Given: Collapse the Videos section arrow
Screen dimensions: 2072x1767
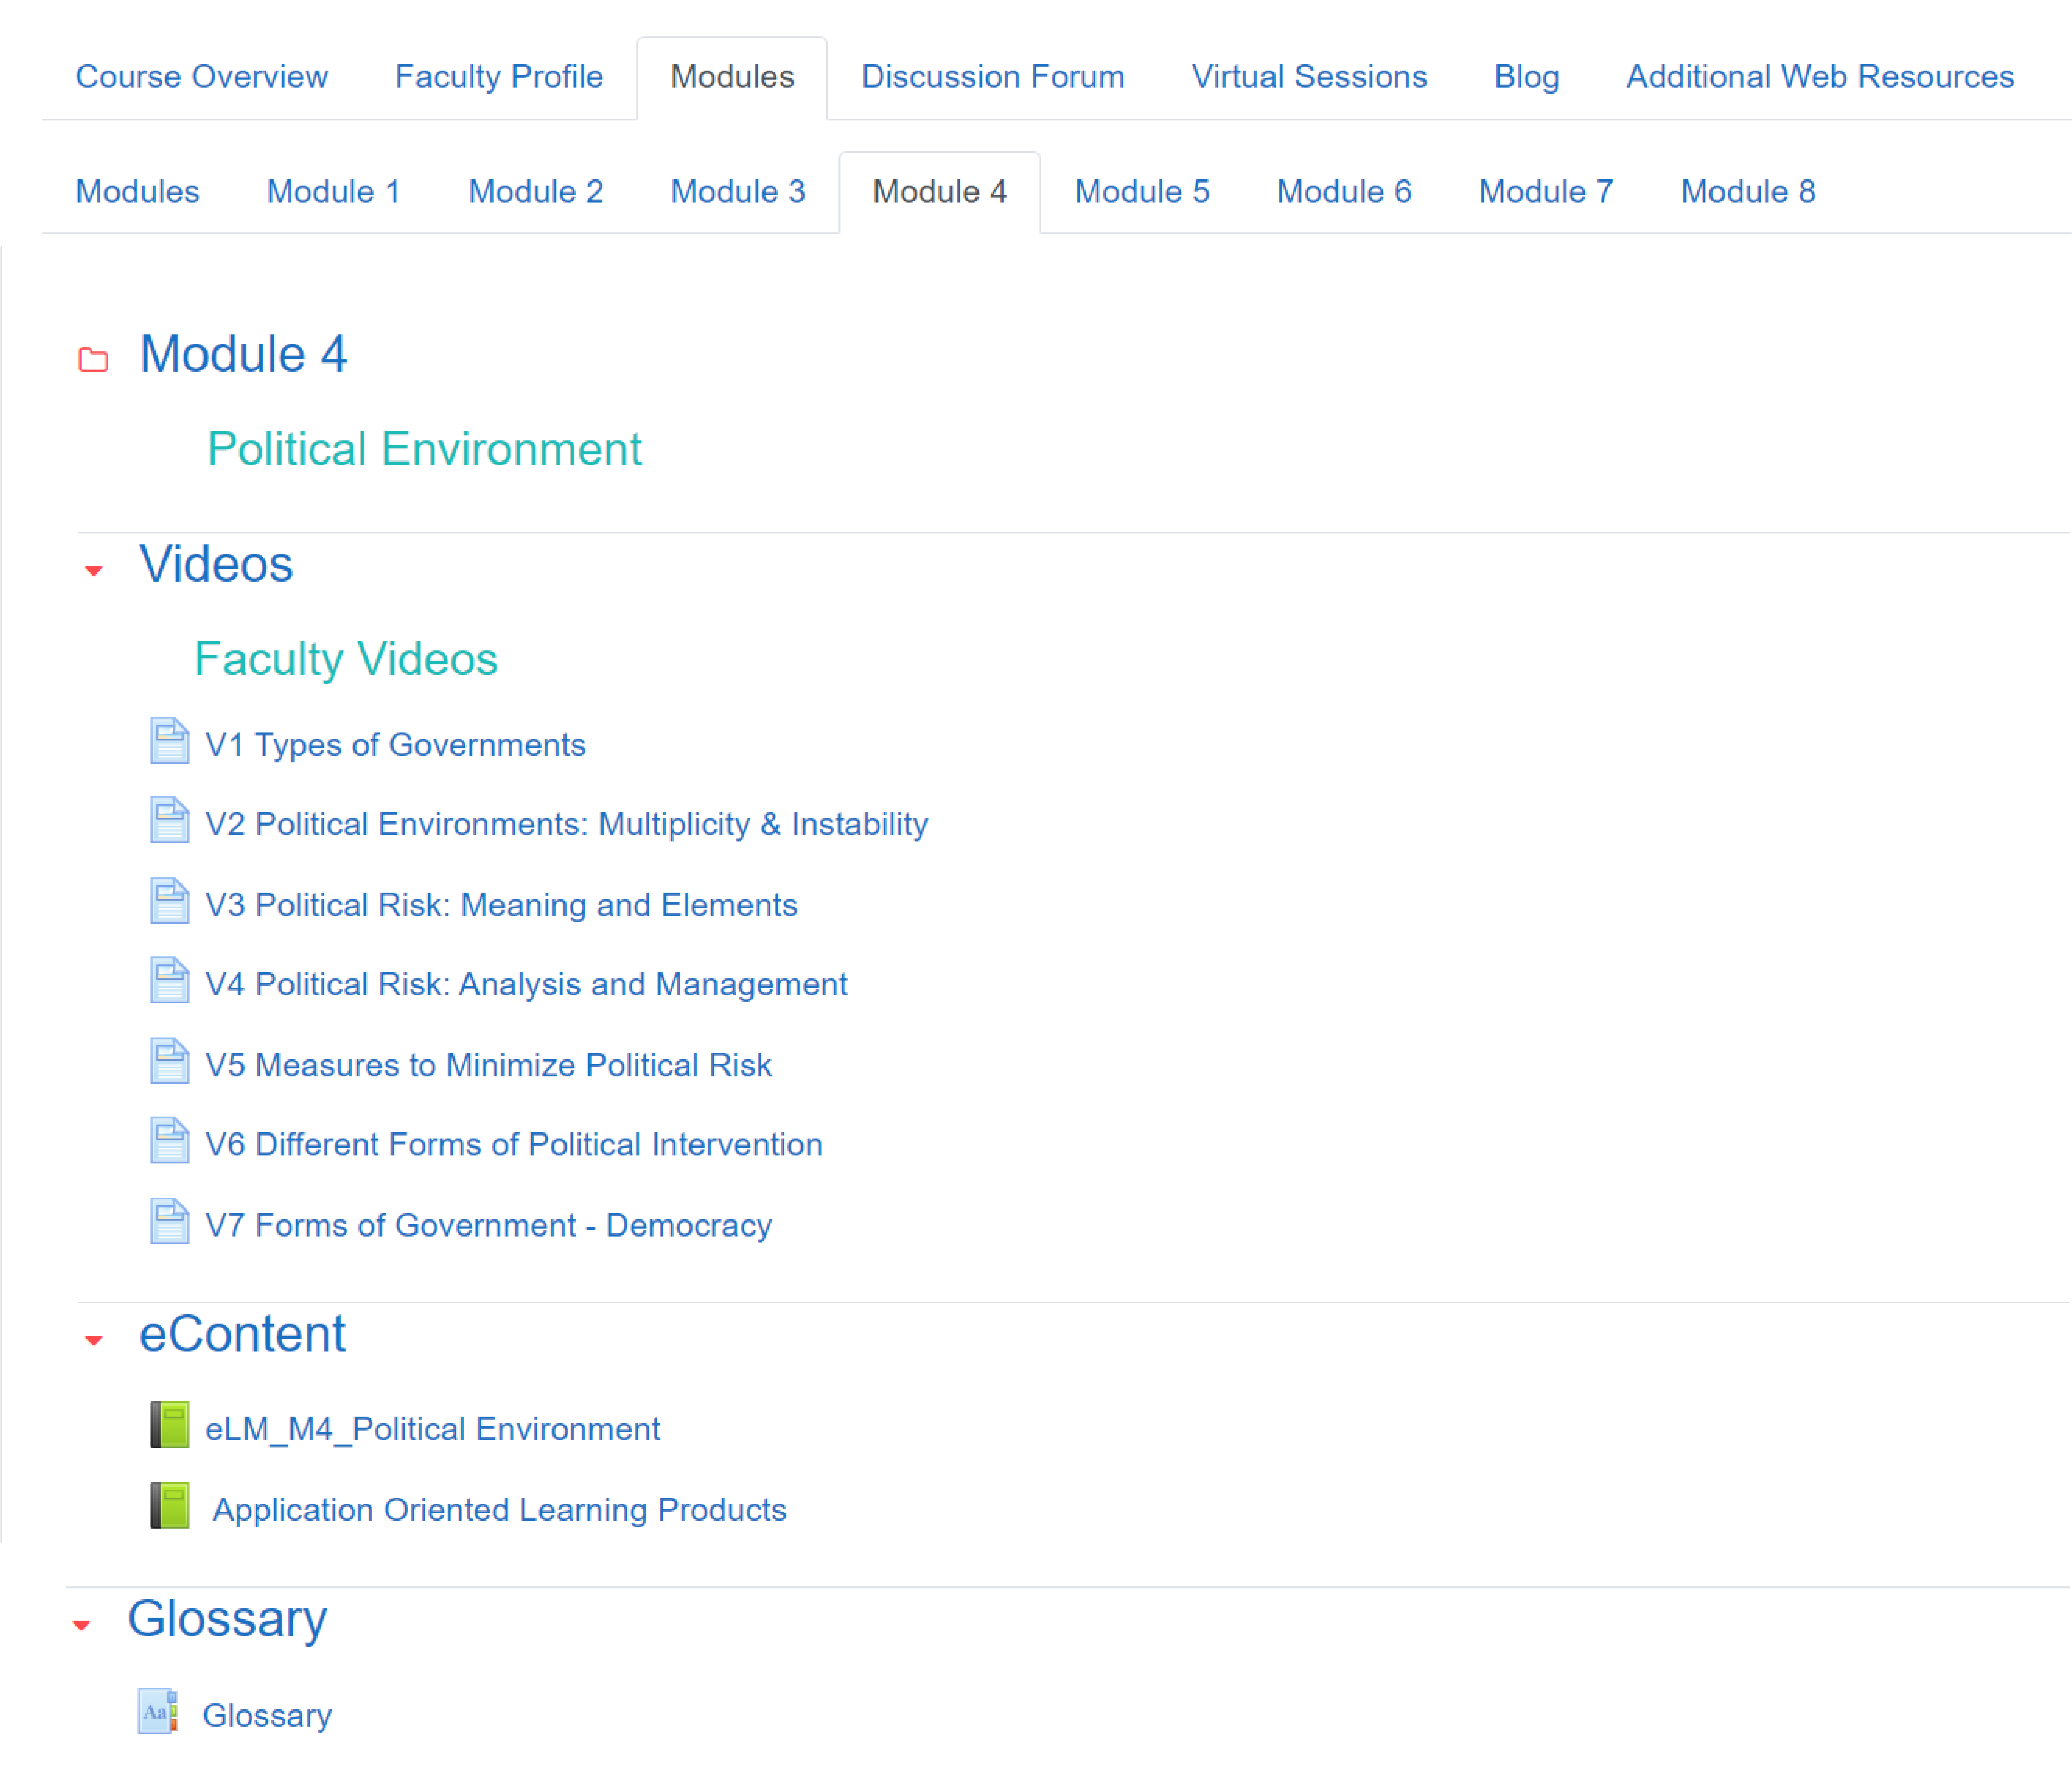Looking at the screenshot, I should click(93, 571).
